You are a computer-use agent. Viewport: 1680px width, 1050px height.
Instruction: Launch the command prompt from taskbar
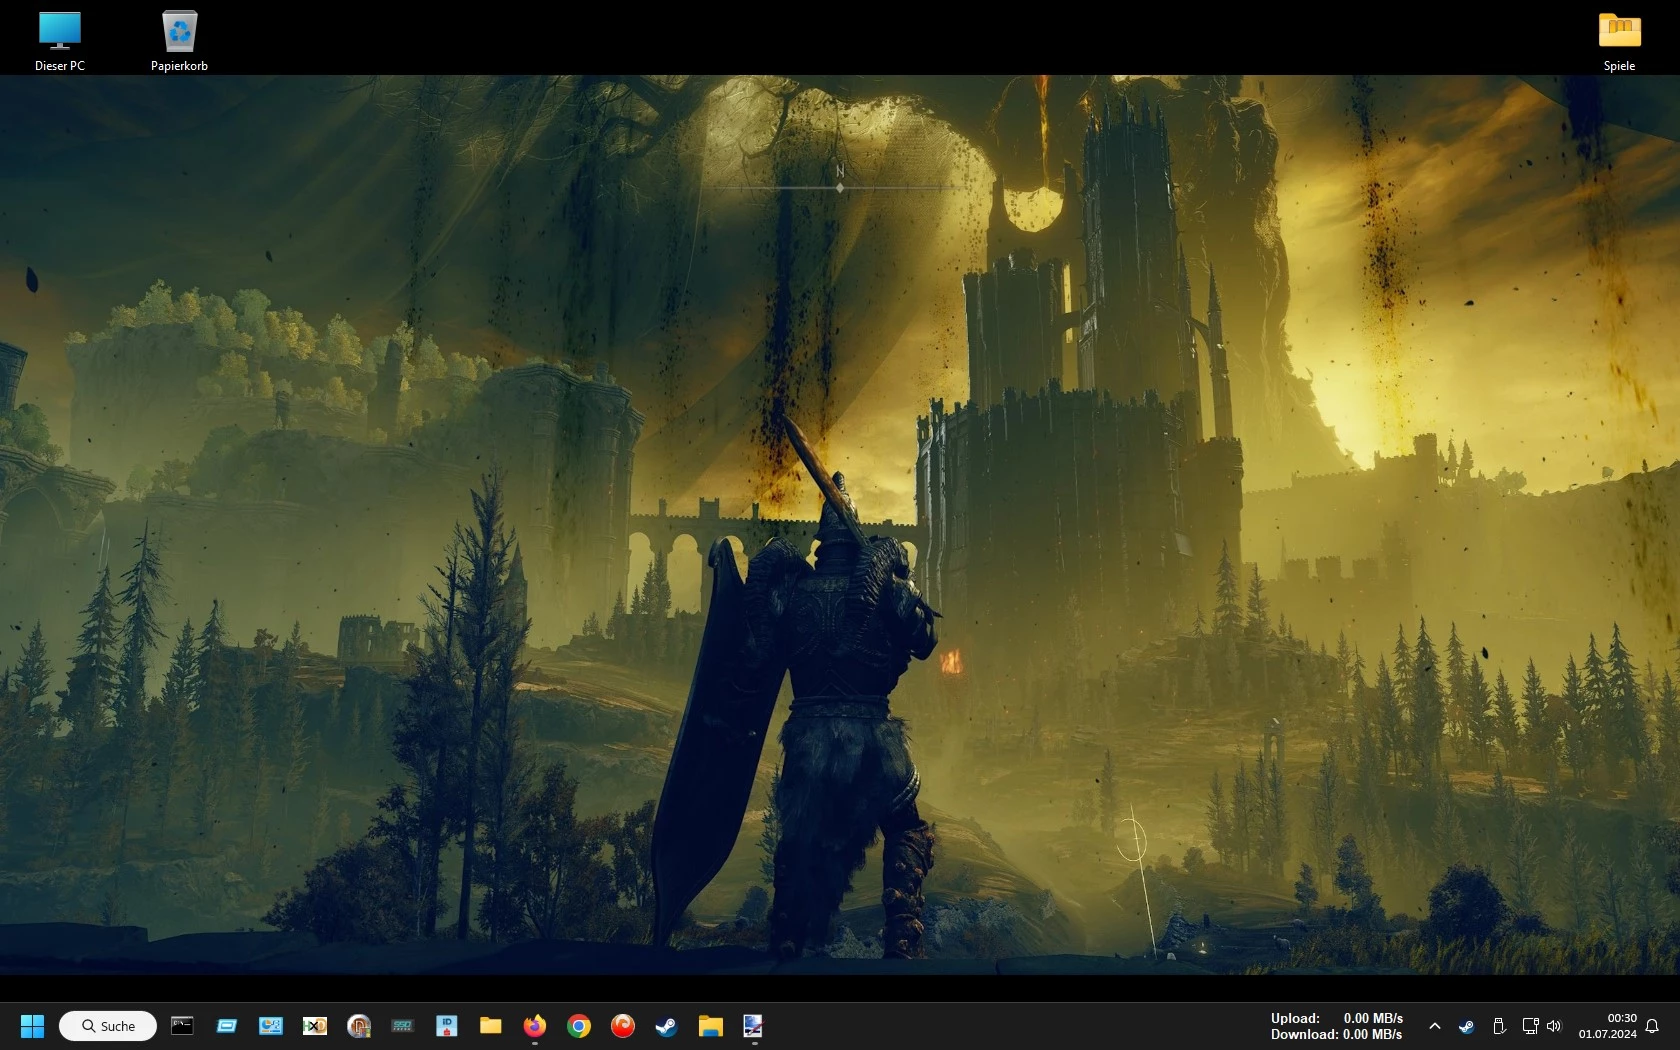(182, 1026)
